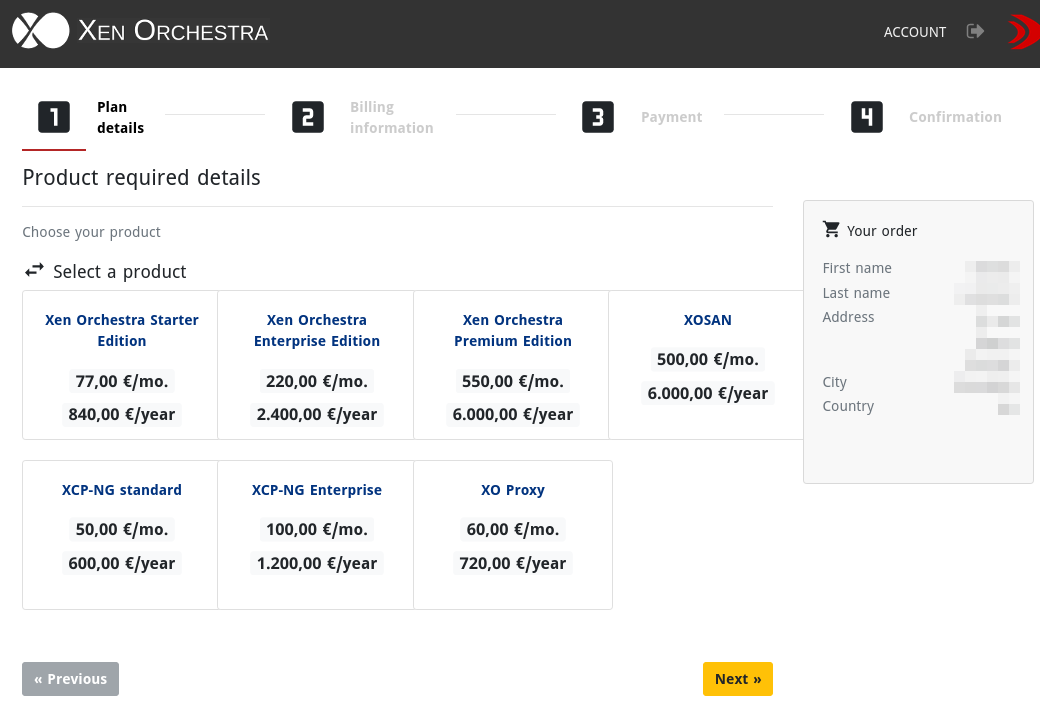Choose XO Proxy 720,00 €/year price
The height and width of the screenshot is (708, 1040).
pyautogui.click(x=513, y=563)
